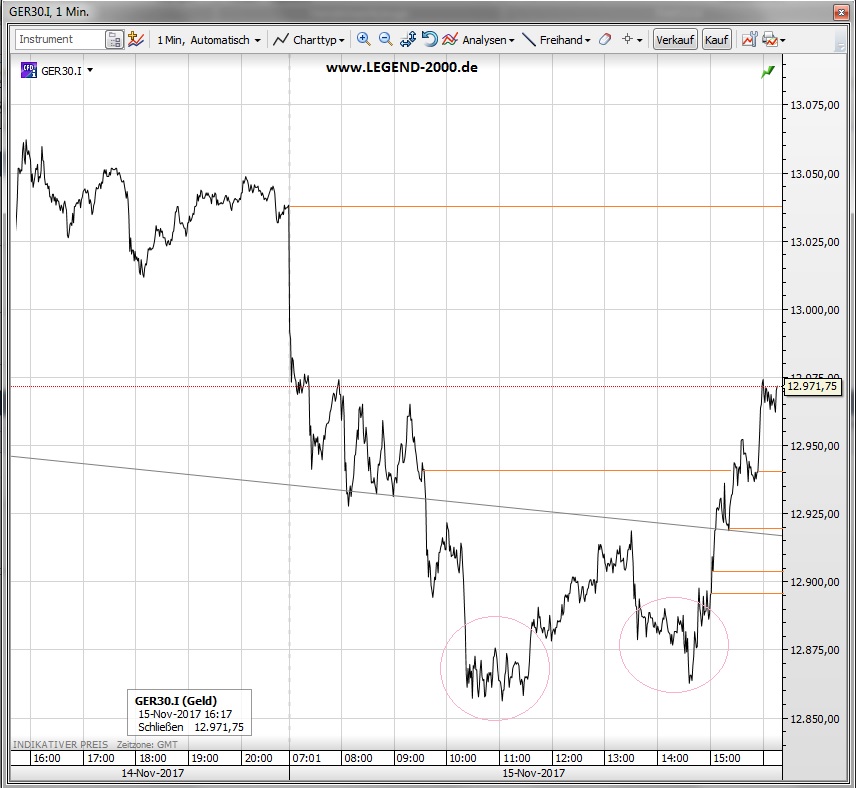This screenshot has width=856, height=788.
Task: Click the blue reset/undo arrow icon
Action: 429,40
